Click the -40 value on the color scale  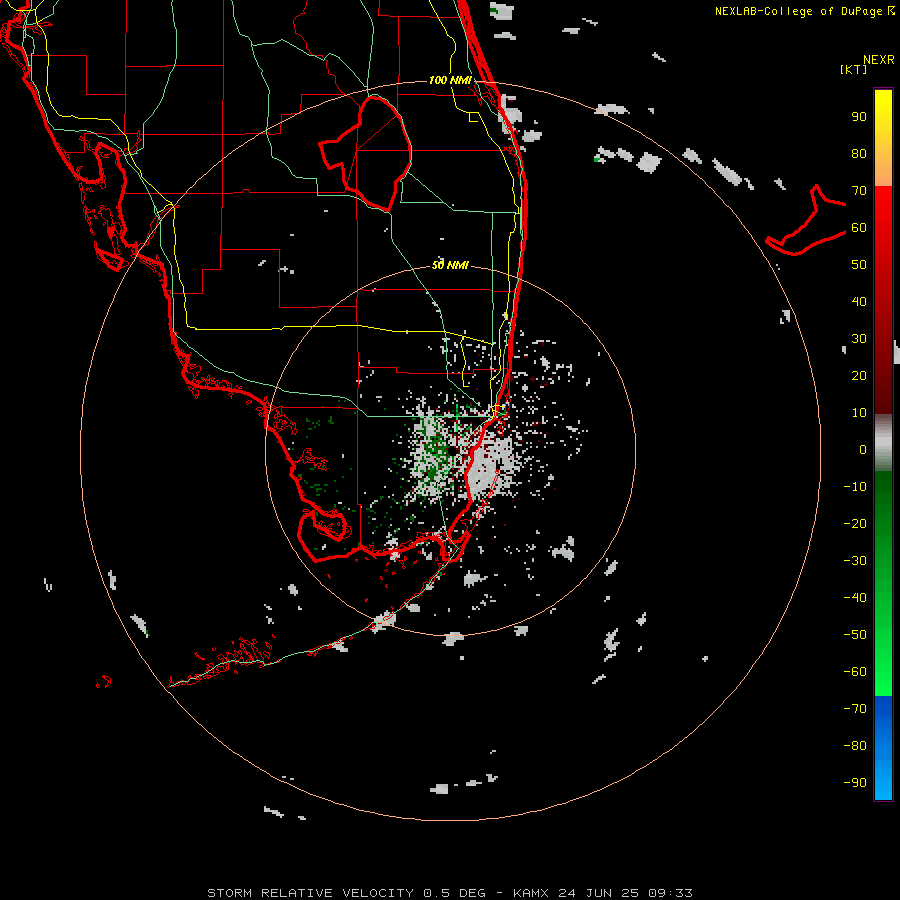[855, 598]
